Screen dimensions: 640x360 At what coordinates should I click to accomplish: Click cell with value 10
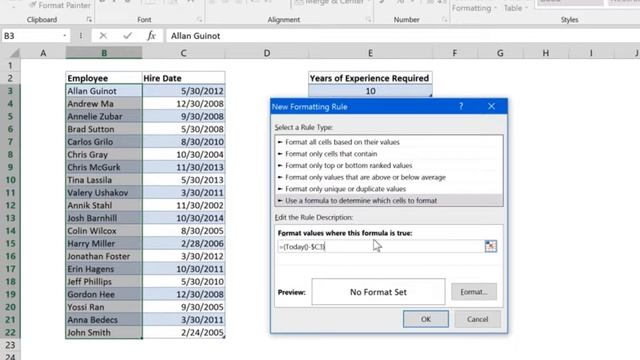coord(370,91)
